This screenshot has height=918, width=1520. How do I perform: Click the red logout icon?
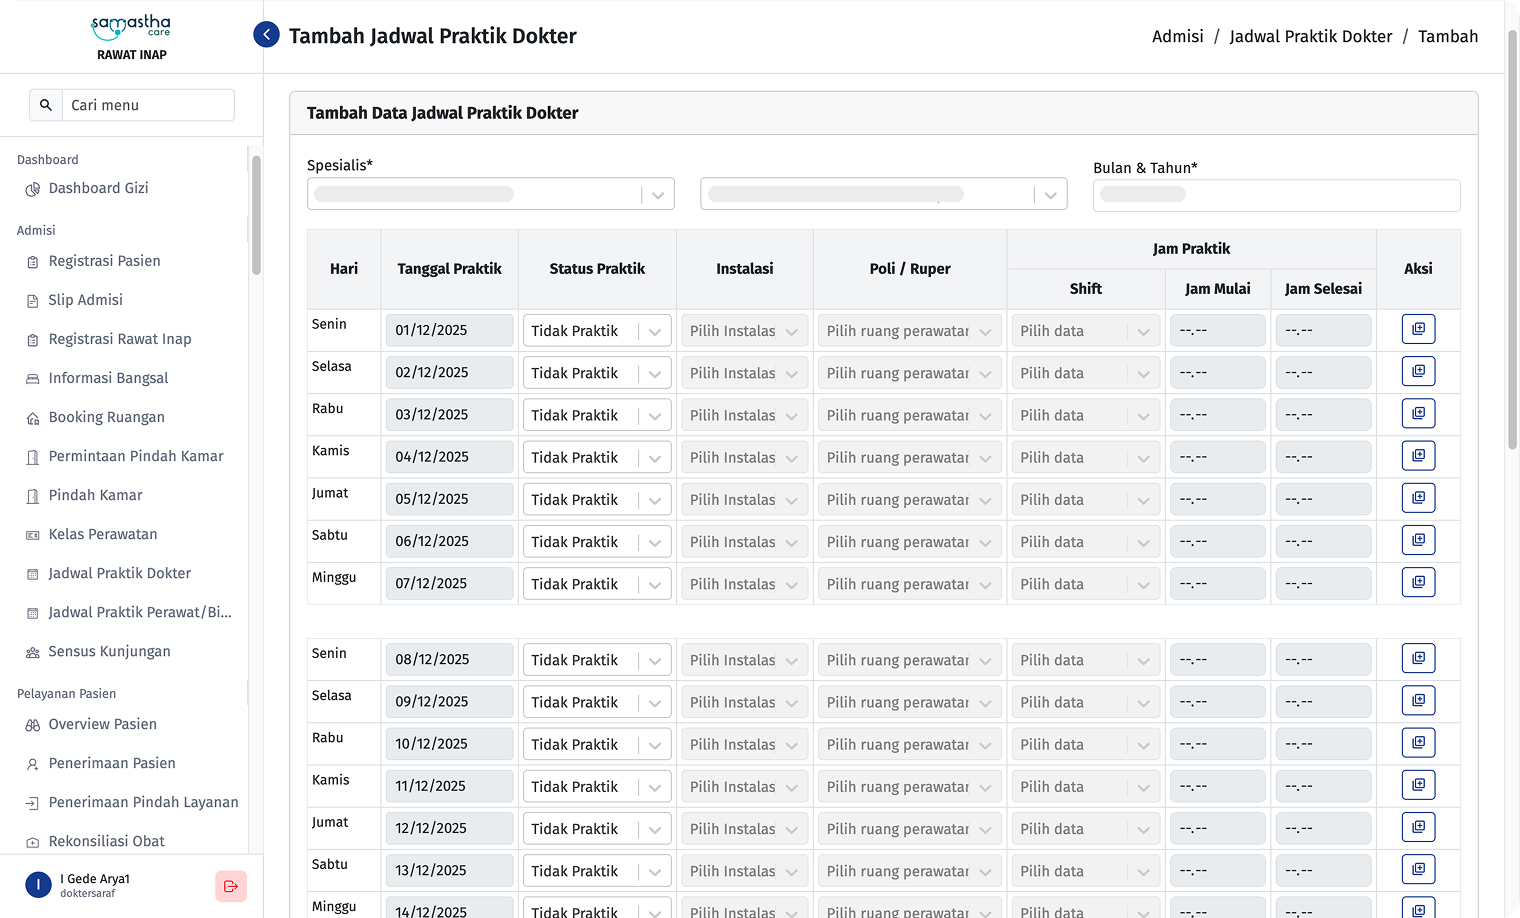(x=231, y=886)
